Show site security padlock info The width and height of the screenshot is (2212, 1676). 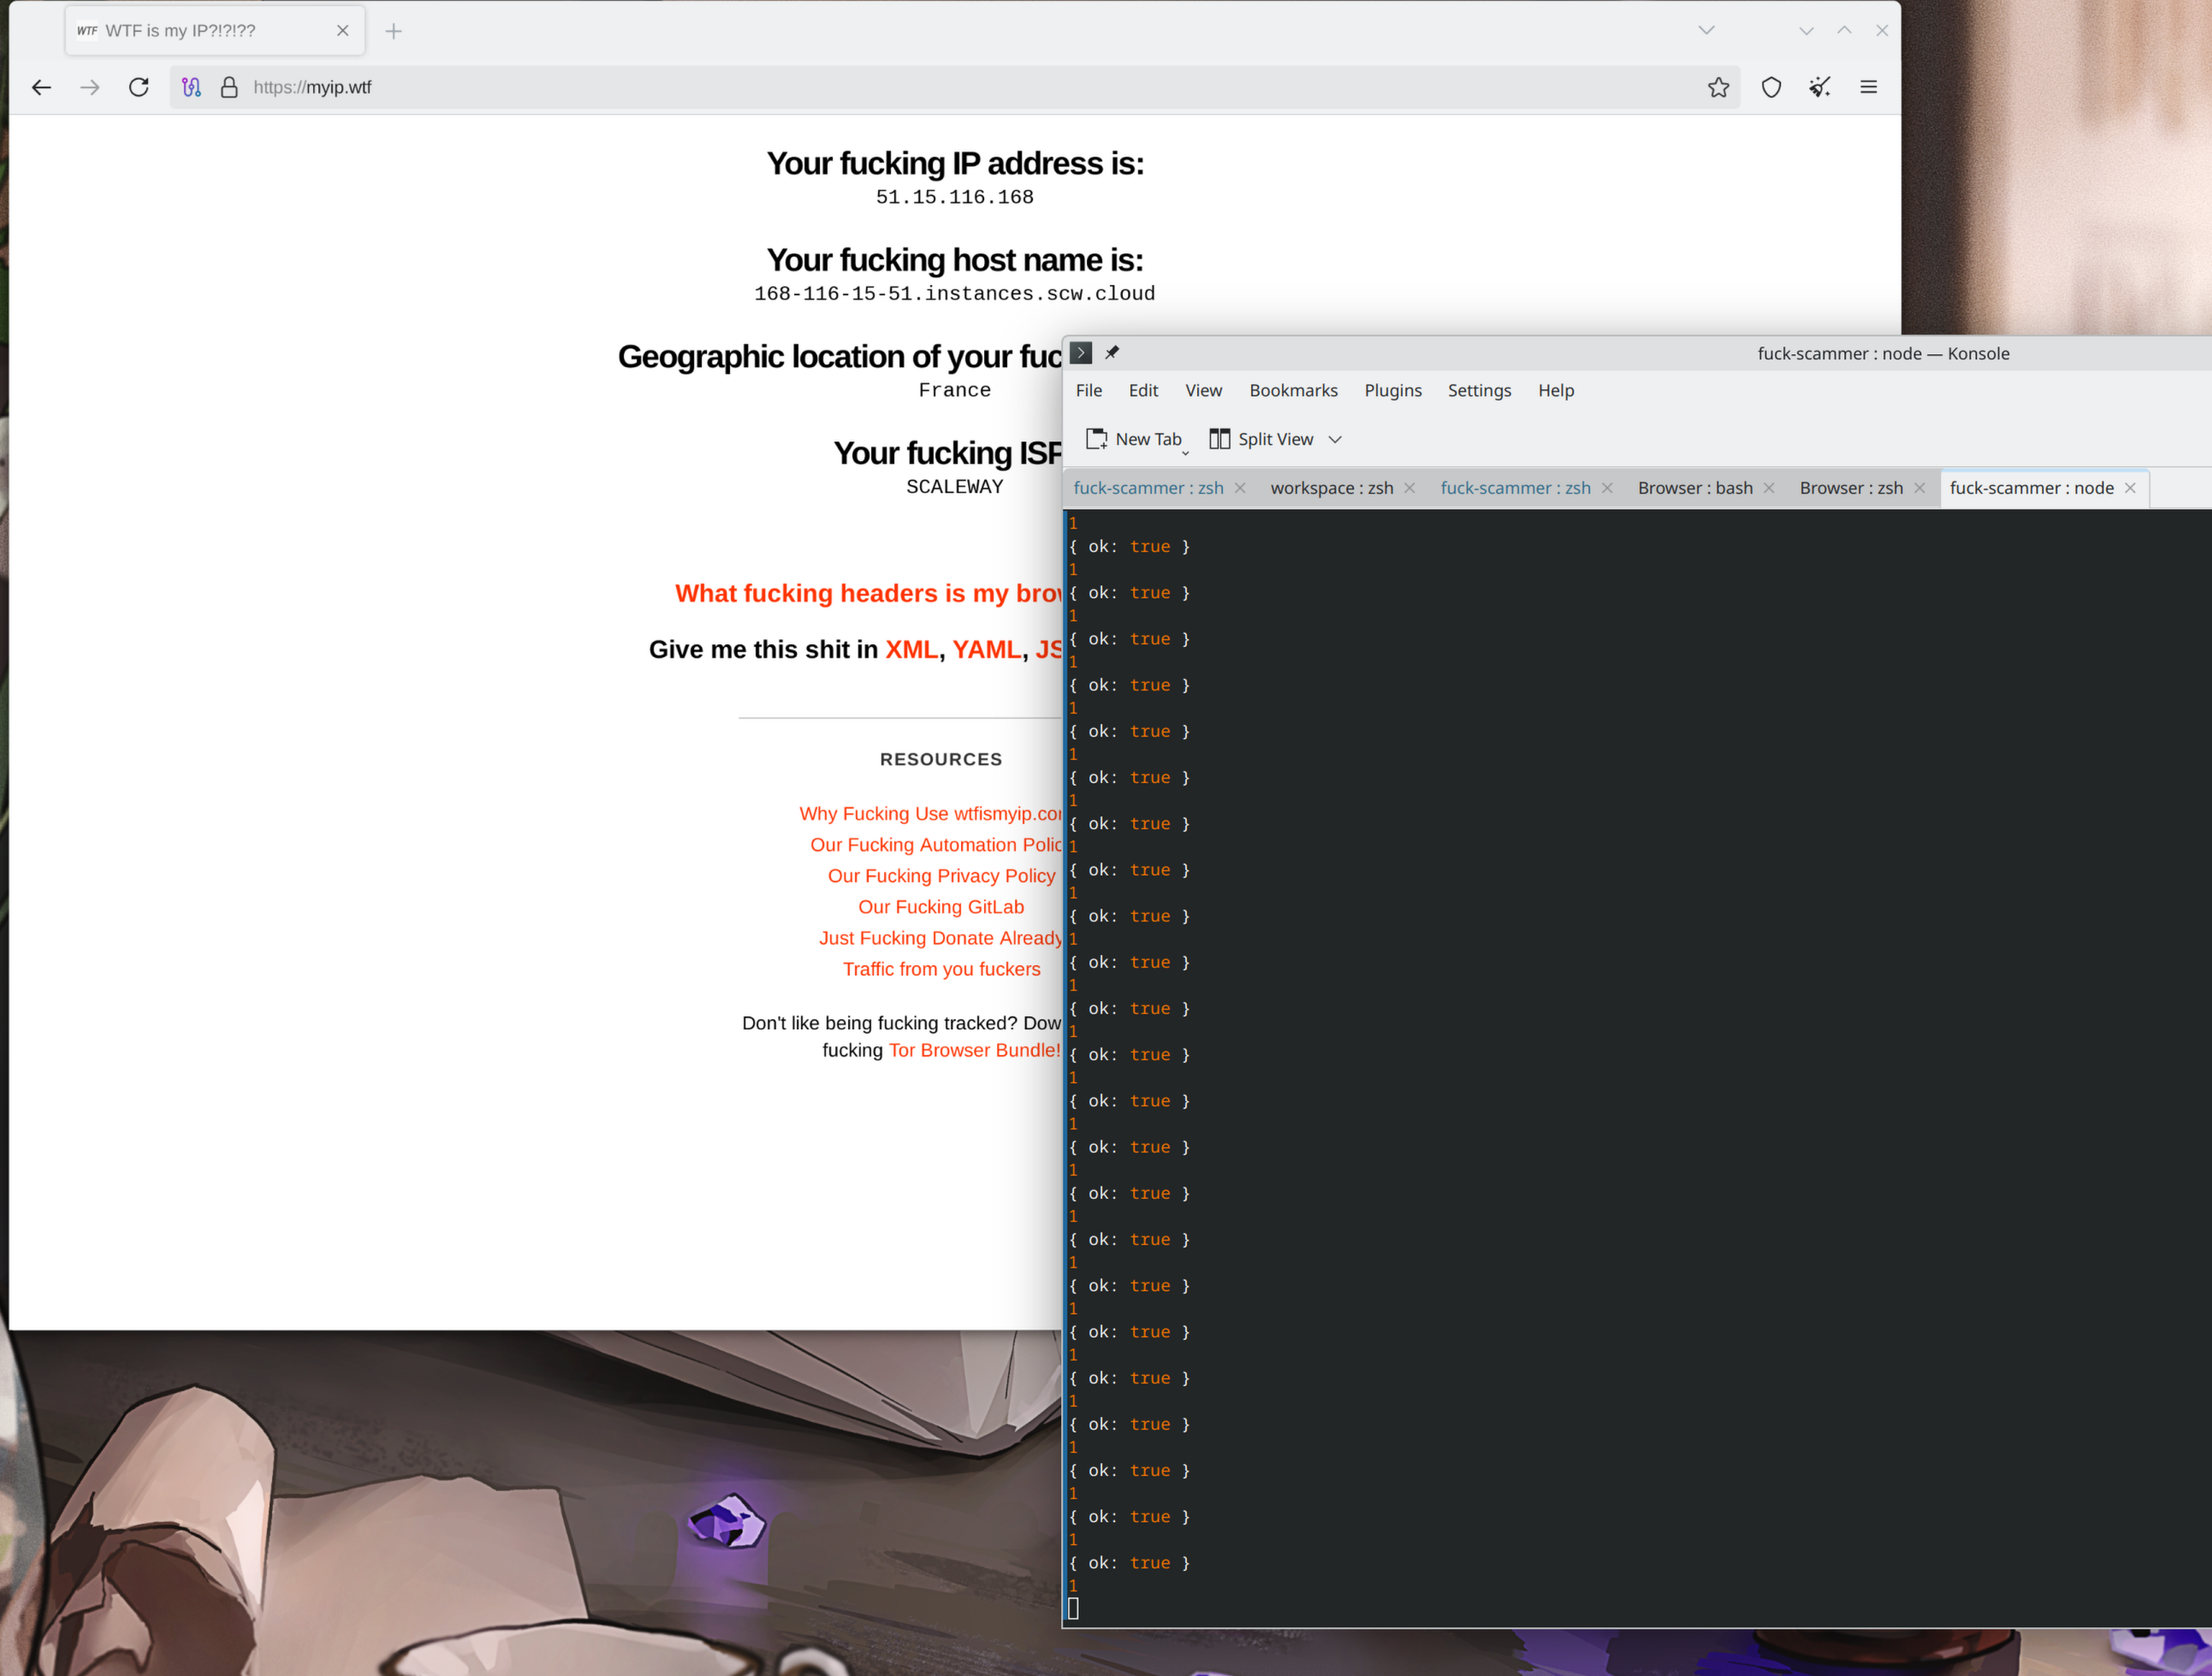[229, 87]
